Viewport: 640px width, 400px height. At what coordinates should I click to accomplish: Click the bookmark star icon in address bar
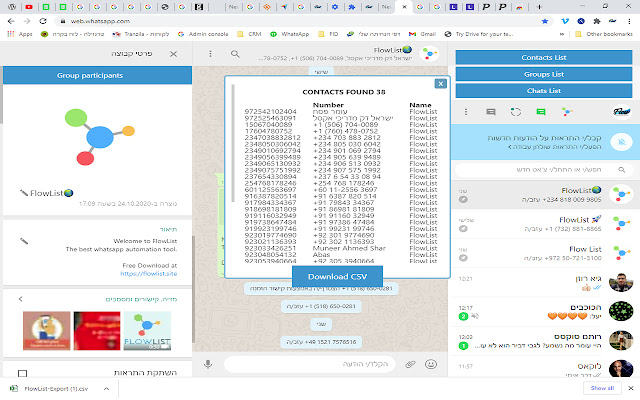pos(545,21)
